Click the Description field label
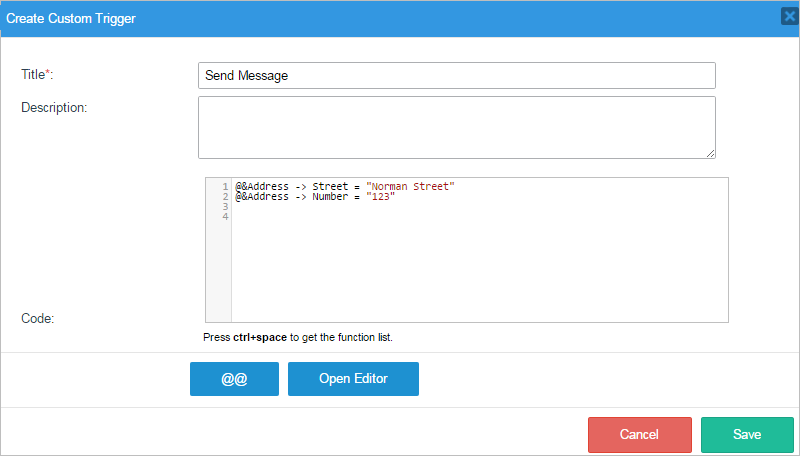This screenshot has height=456, width=800. coord(54,107)
